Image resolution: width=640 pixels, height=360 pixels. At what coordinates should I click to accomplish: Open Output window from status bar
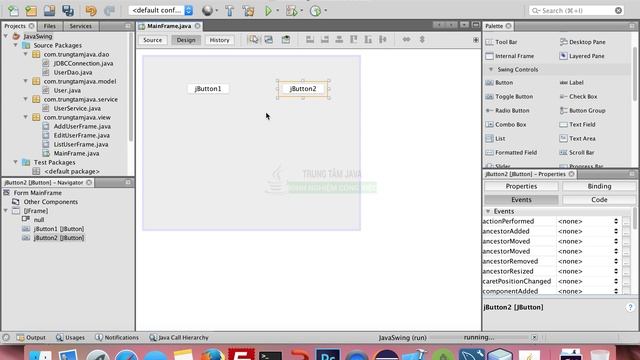(31, 338)
